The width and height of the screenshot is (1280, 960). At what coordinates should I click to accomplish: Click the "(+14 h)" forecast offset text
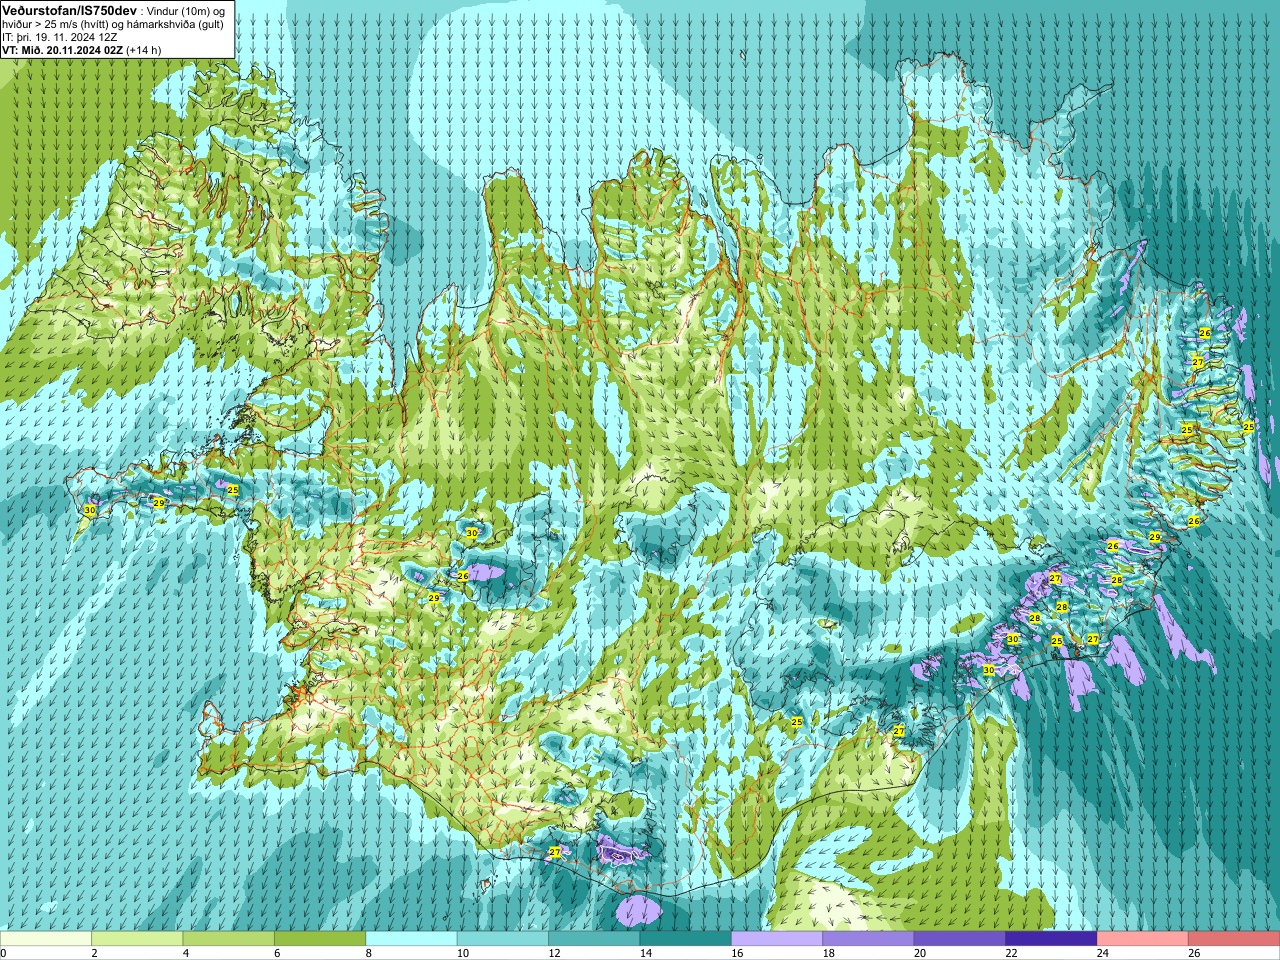[x=144, y=50]
